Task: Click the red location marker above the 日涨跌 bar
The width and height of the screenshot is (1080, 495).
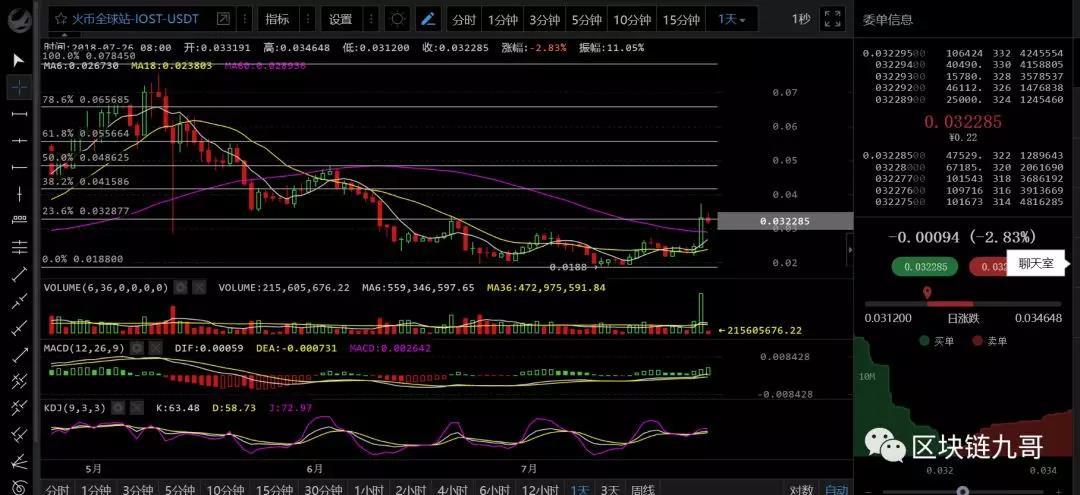Action: [x=927, y=293]
